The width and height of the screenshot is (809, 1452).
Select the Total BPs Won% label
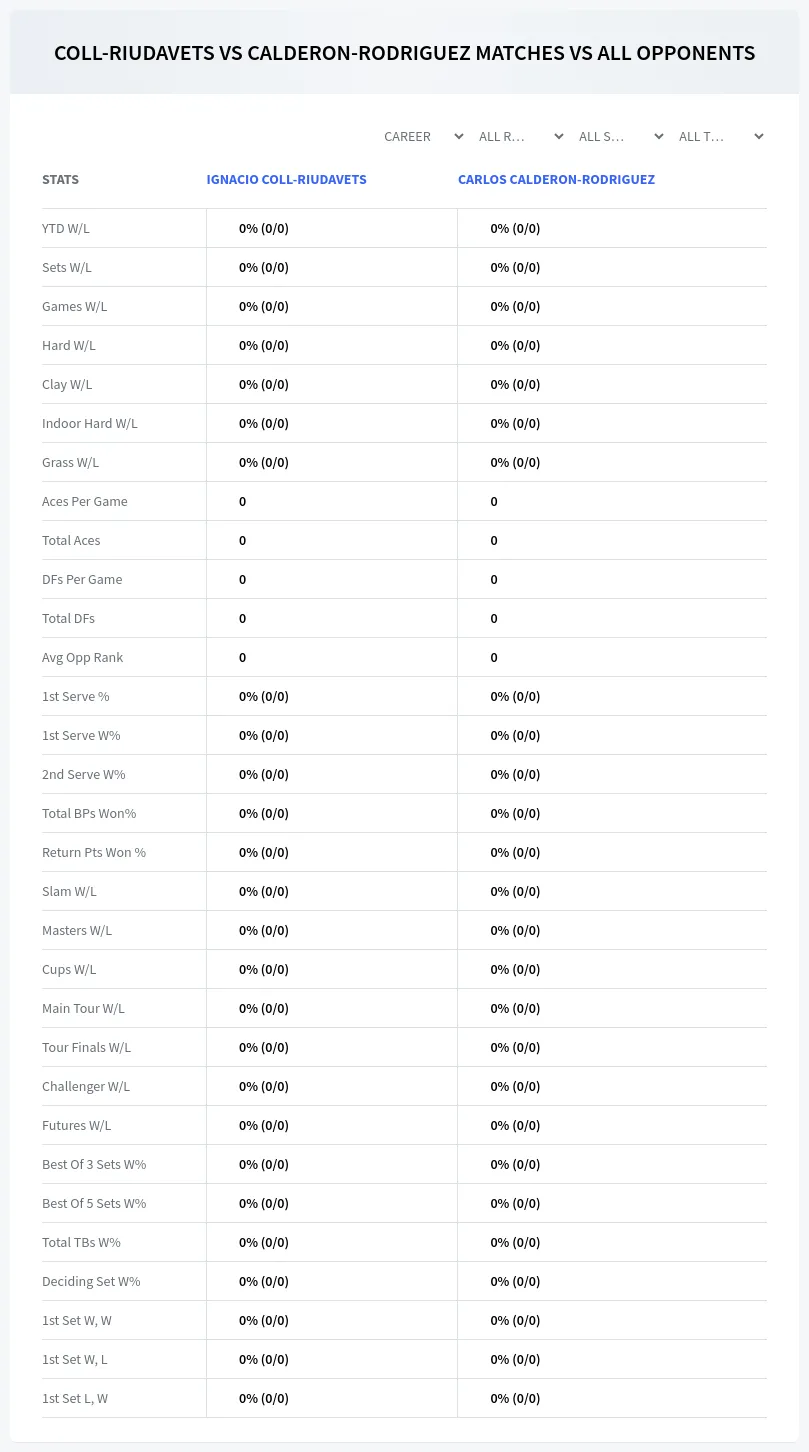pos(89,813)
